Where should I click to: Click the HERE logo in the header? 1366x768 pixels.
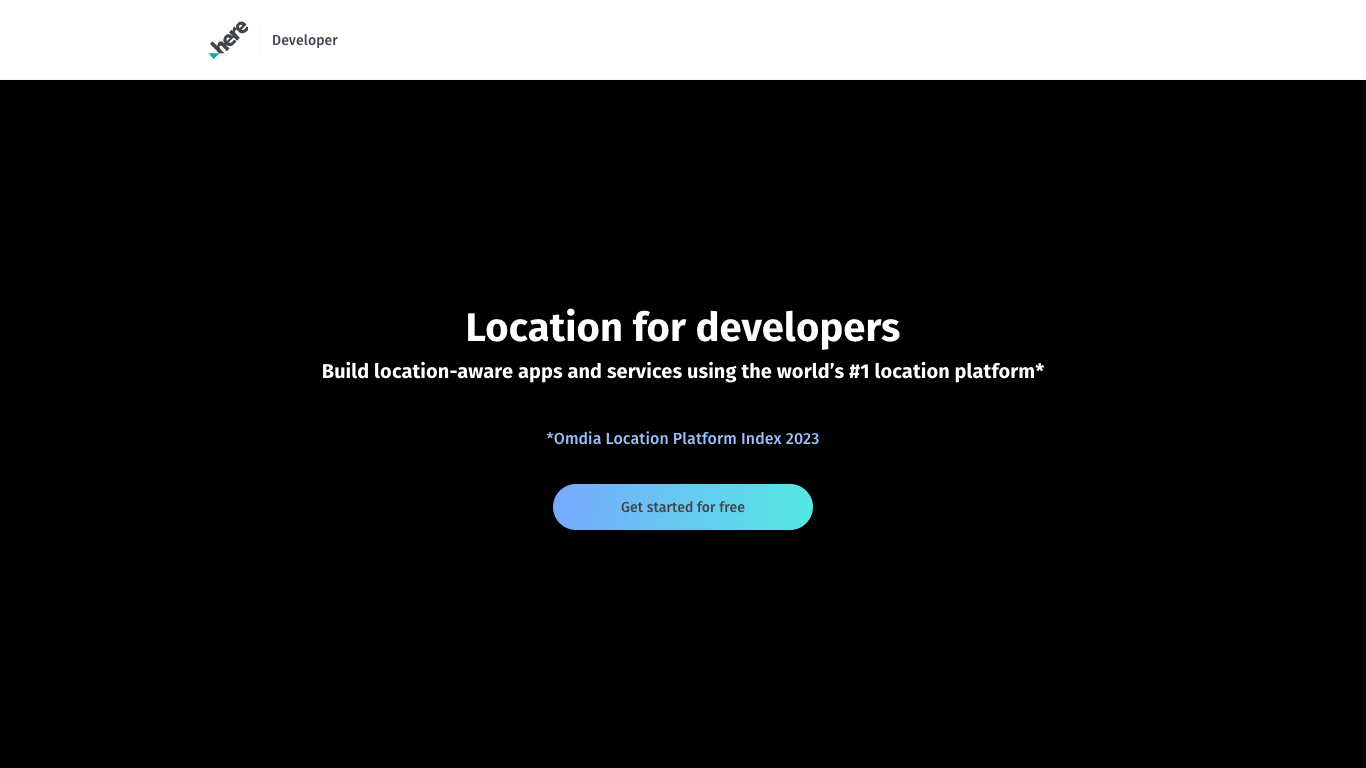(229, 40)
